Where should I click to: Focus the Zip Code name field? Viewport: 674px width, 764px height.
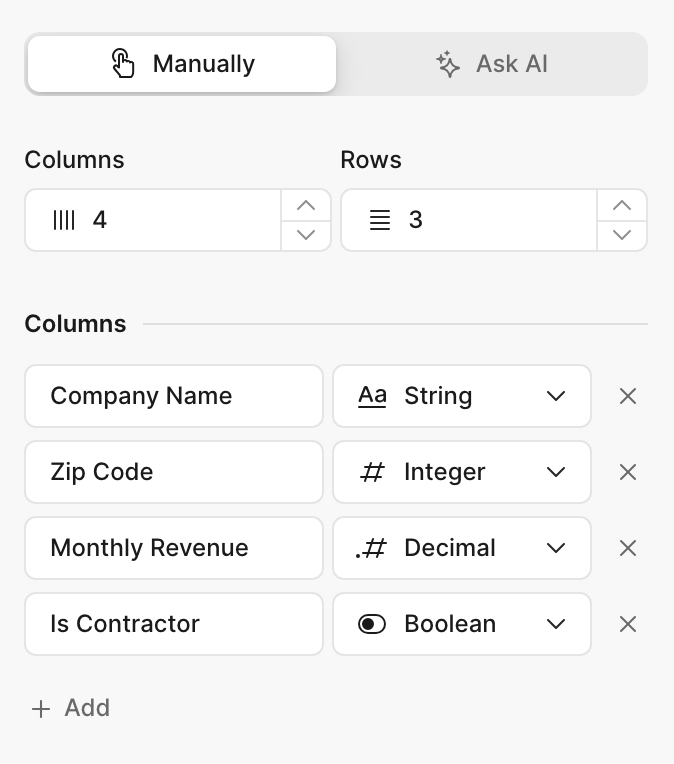pyautogui.click(x=174, y=472)
